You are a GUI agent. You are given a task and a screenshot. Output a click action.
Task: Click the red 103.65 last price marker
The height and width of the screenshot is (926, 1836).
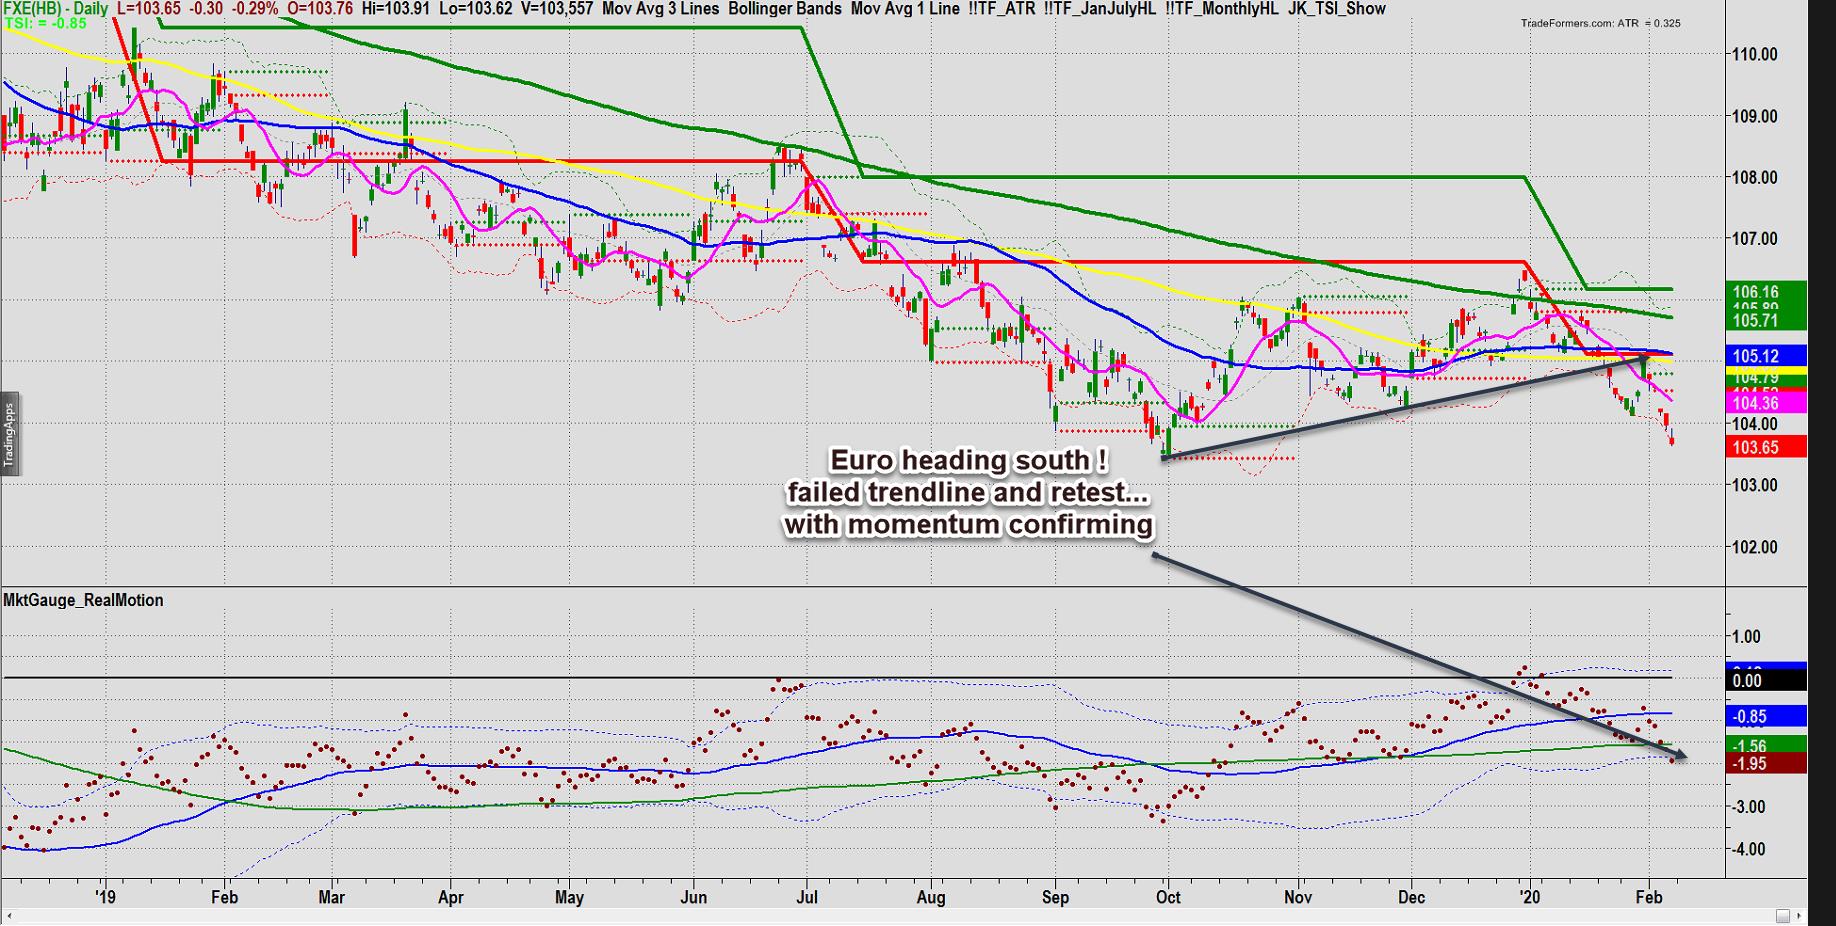[1765, 447]
